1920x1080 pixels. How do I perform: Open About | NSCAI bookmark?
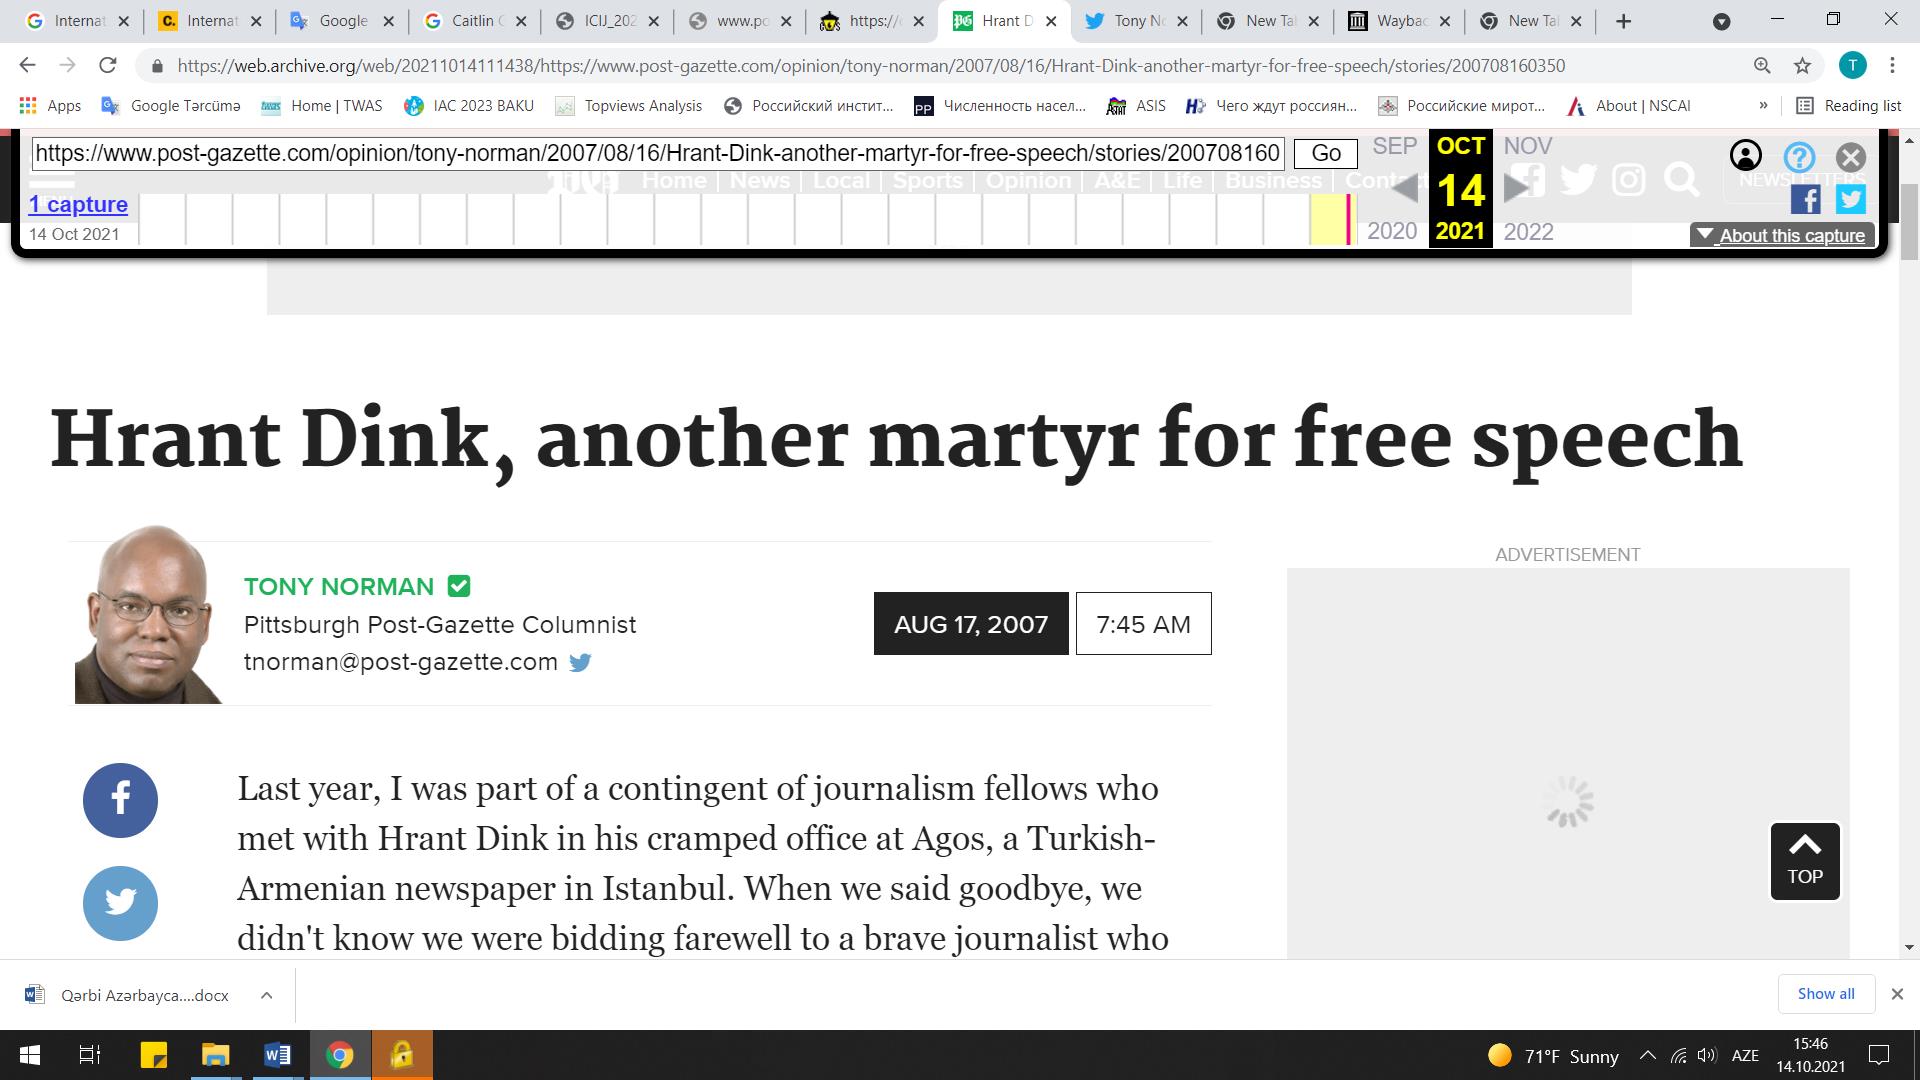click(1629, 106)
